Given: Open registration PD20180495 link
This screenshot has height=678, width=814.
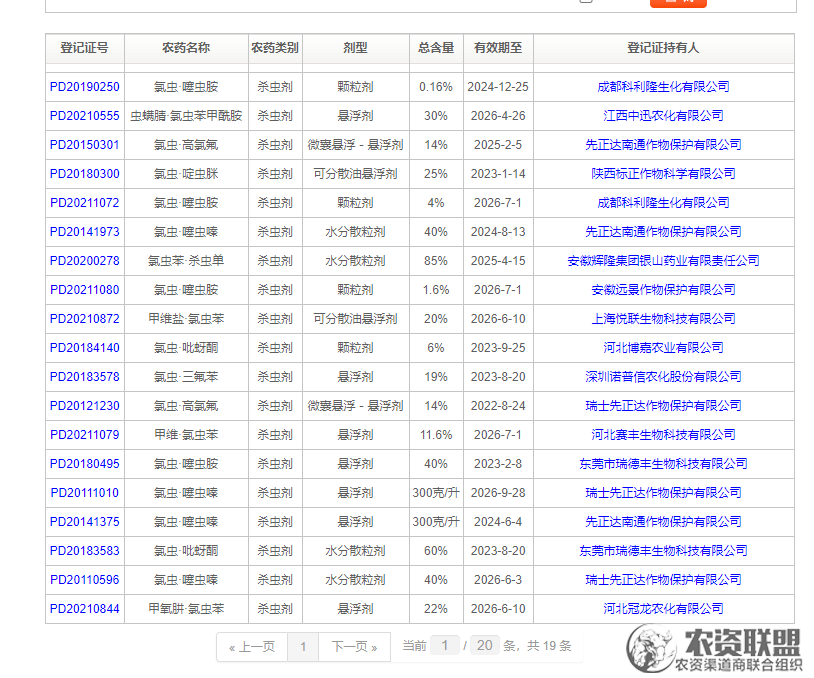Looking at the screenshot, I should point(85,464).
